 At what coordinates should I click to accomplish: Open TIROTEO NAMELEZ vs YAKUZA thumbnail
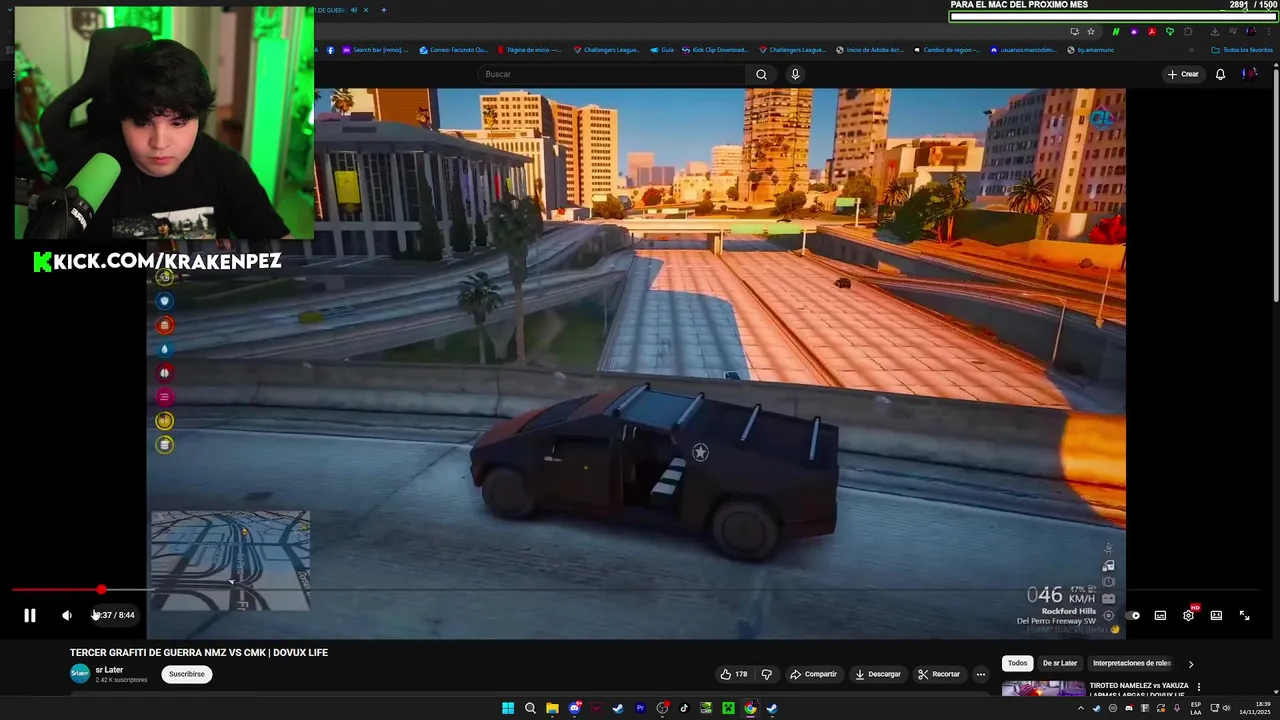pos(1043,689)
